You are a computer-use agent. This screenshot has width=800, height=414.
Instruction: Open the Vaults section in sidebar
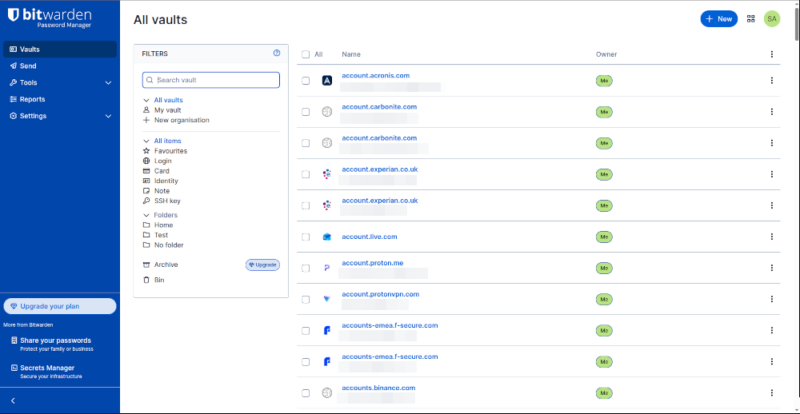point(60,50)
